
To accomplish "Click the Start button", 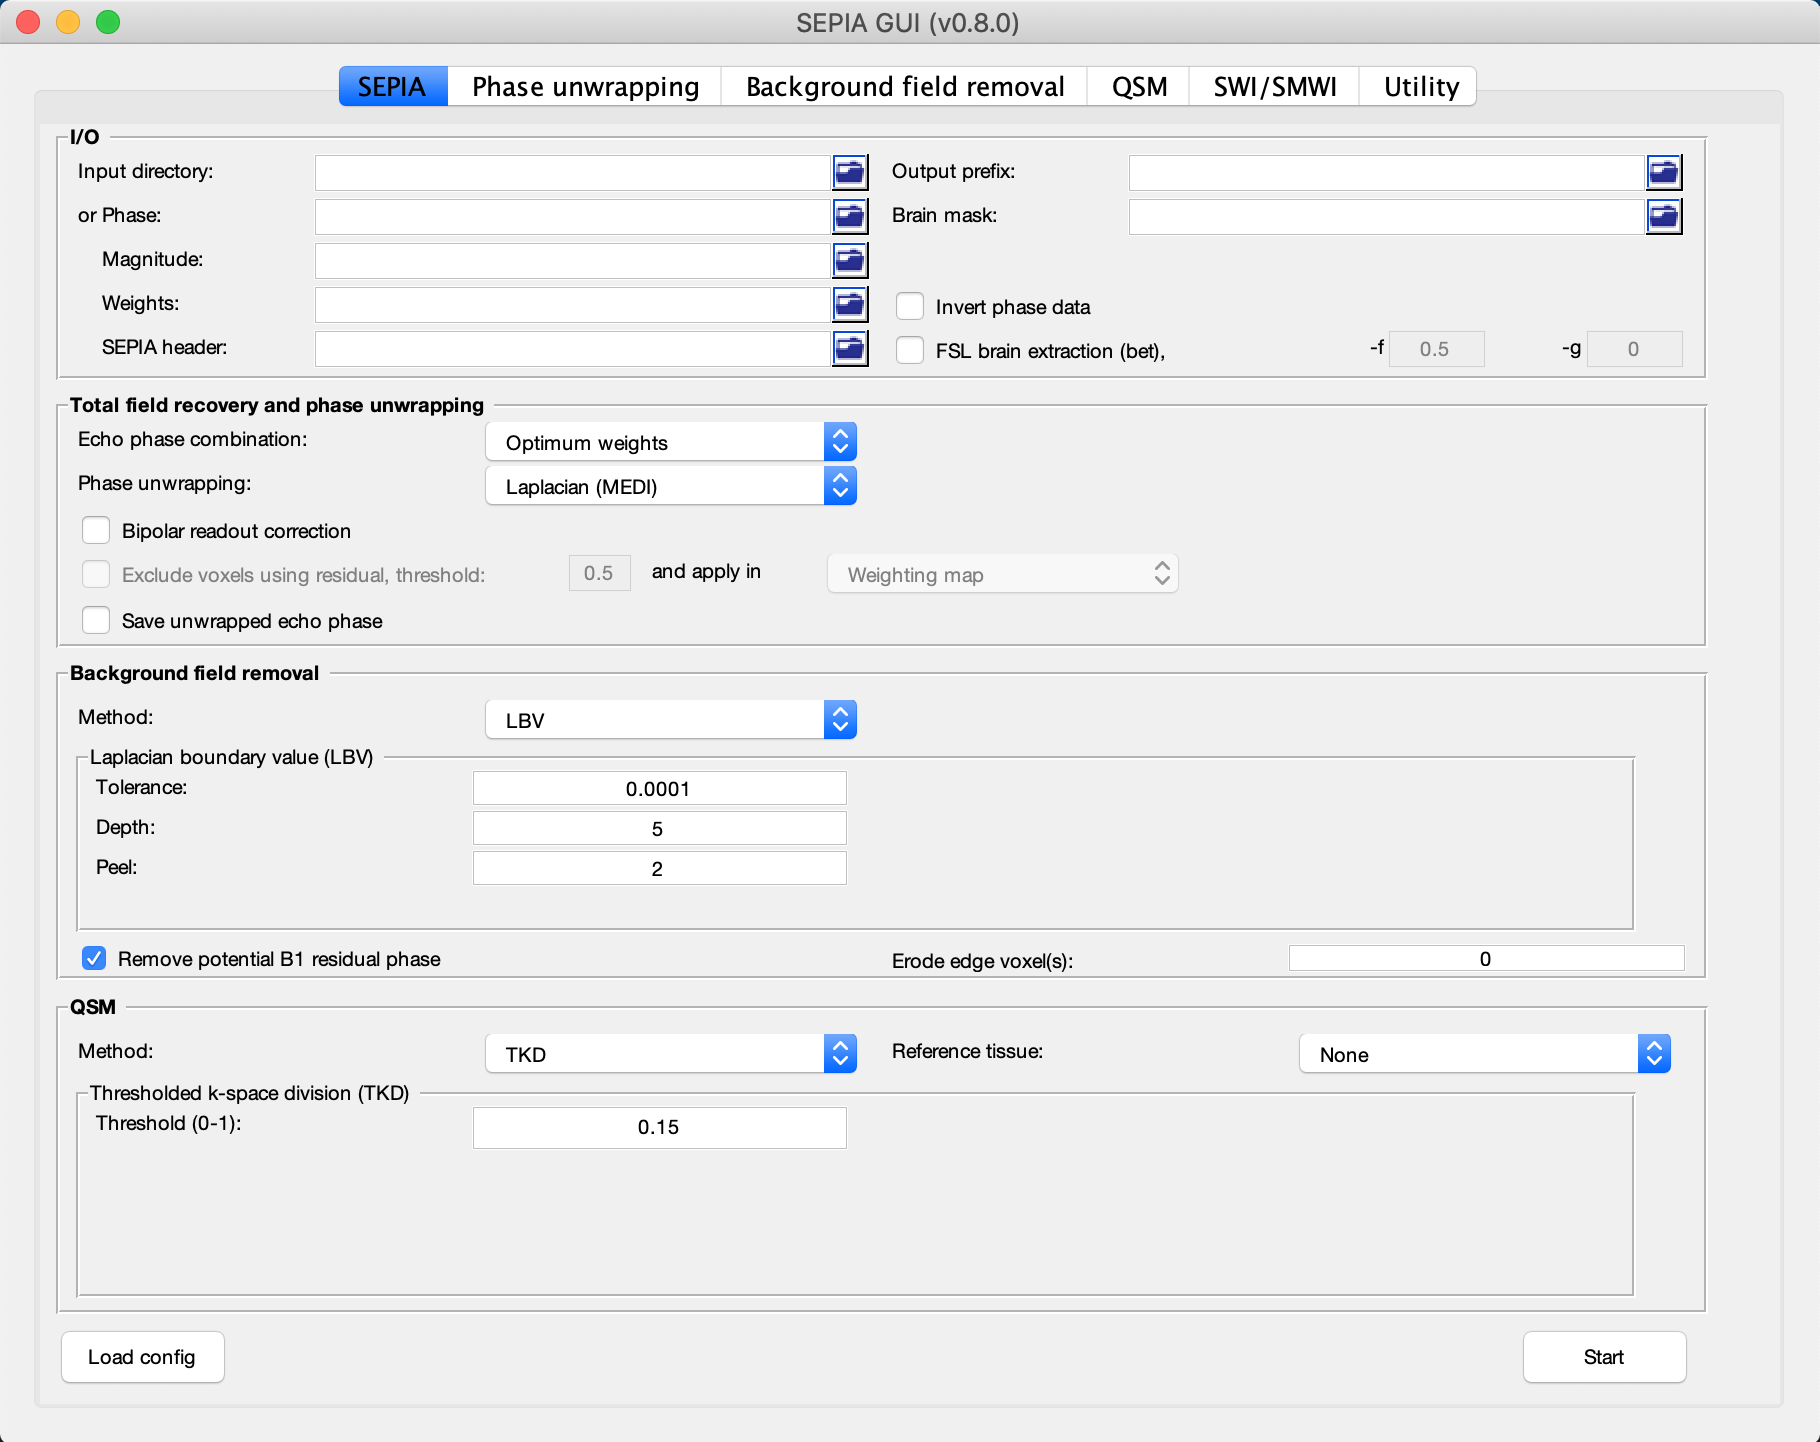I will [1605, 1357].
